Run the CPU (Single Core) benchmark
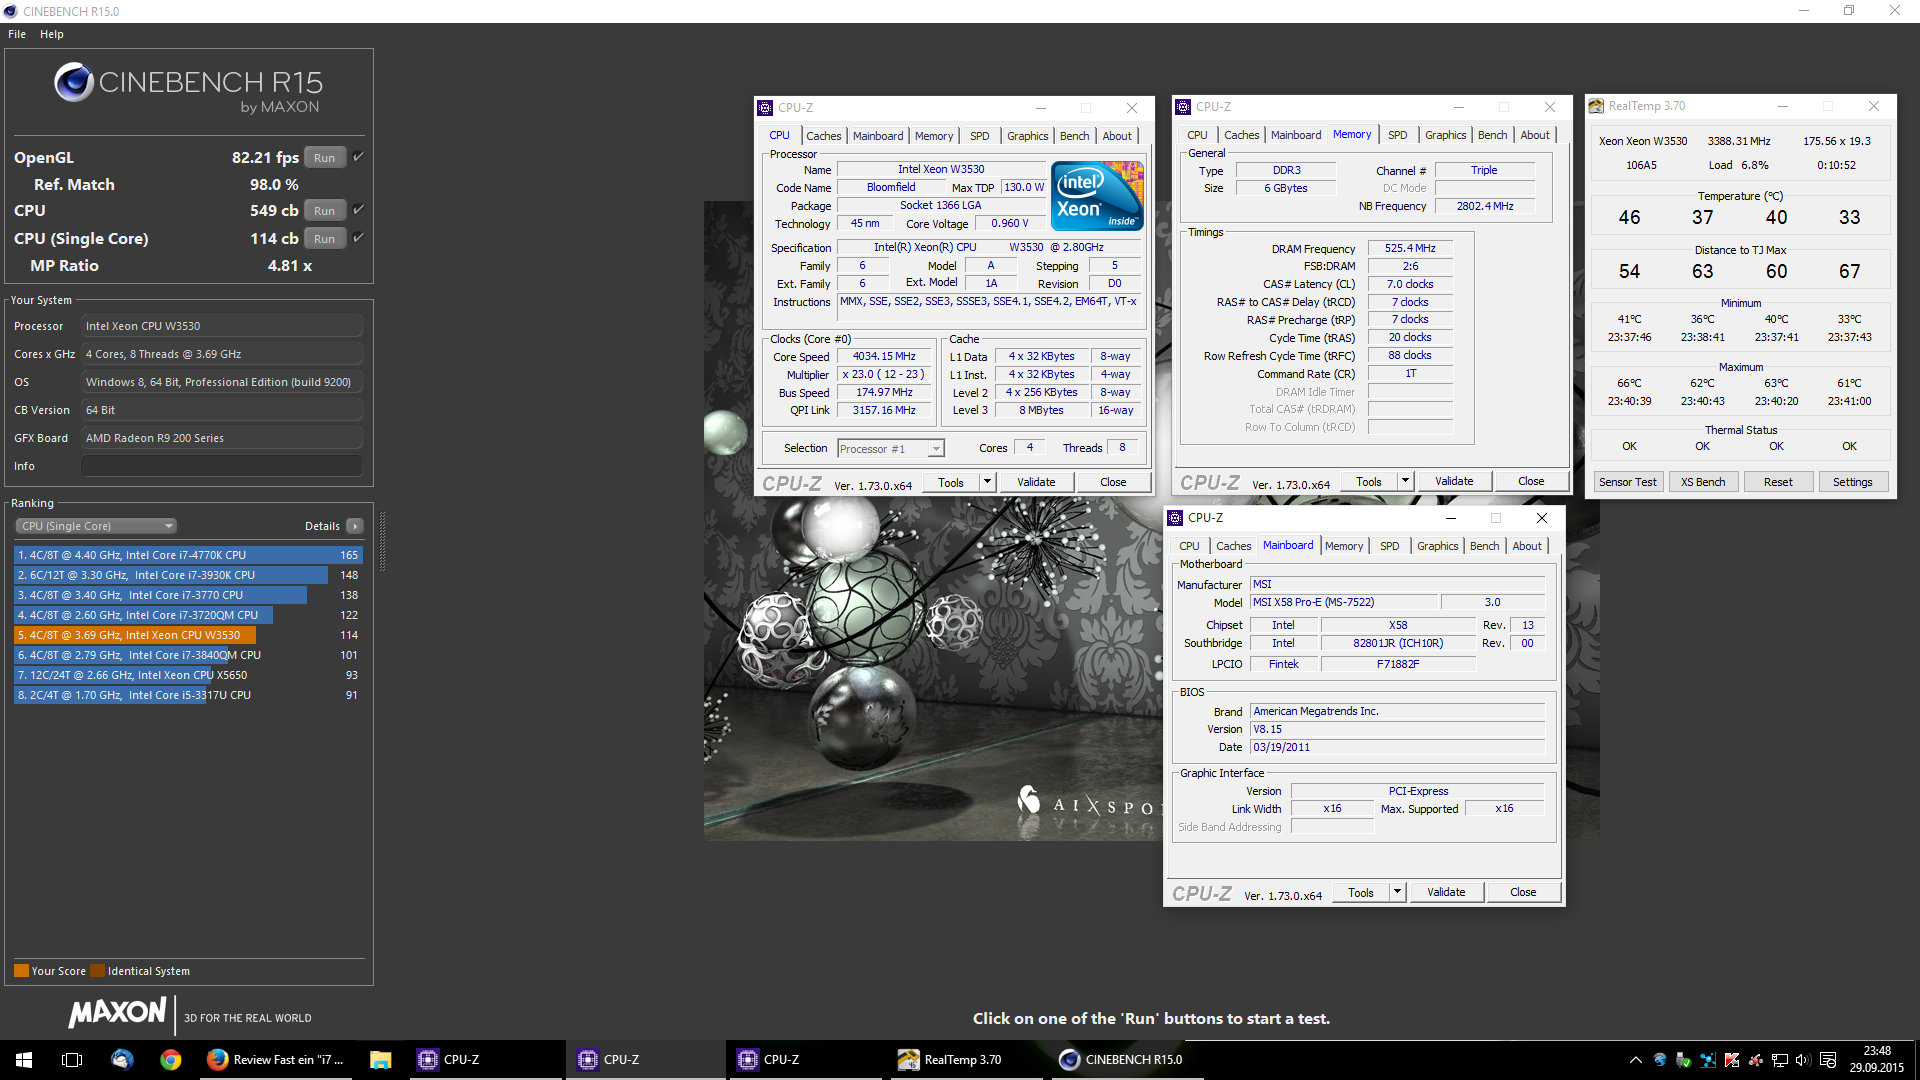 324,238
